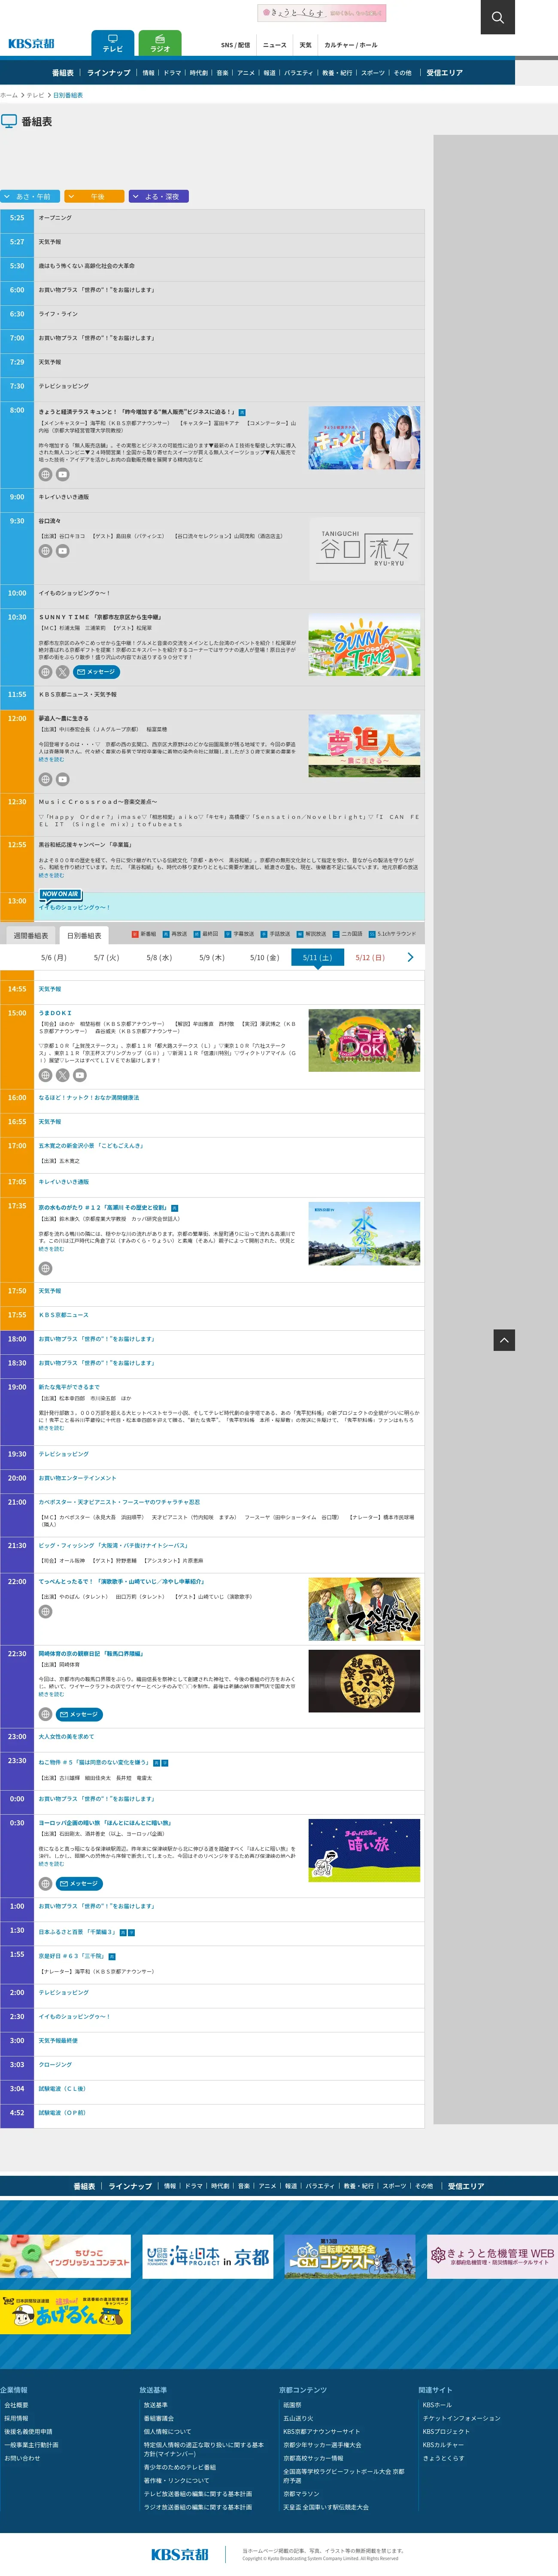The height and width of the screenshot is (2576, 558).
Task: Switch to the ラジオ tab
Action: [160, 43]
